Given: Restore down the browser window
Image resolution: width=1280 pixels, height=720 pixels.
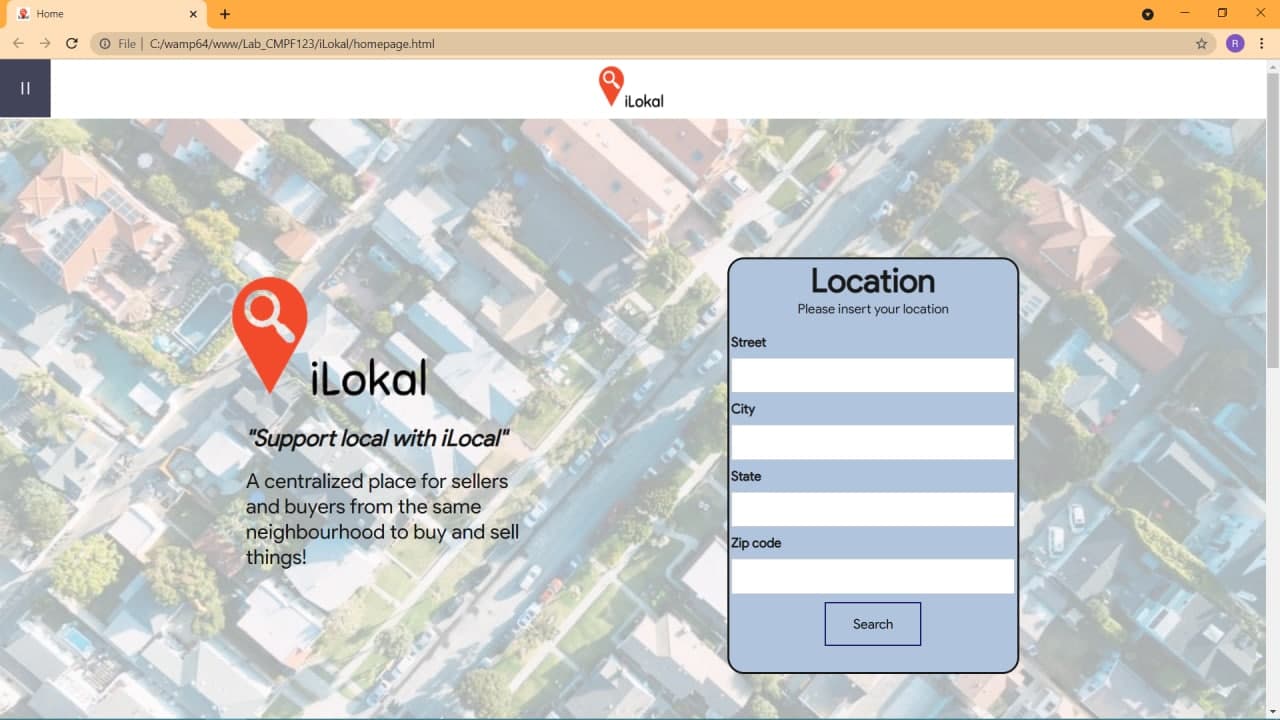Looking at the screenshot, I should tap(1222, 13).
